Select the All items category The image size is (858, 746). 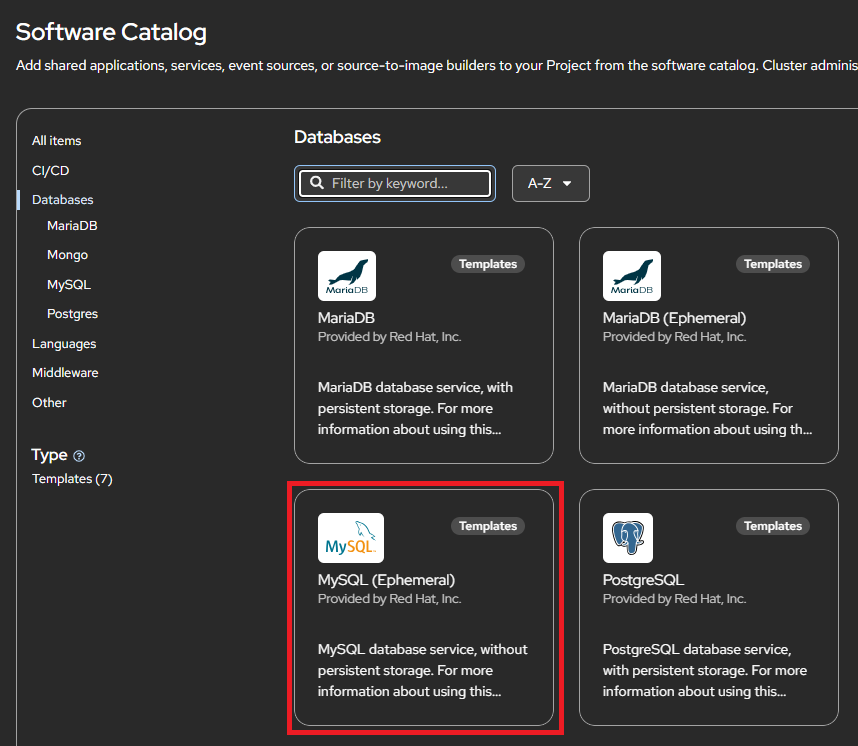click(x=57, y=141)
